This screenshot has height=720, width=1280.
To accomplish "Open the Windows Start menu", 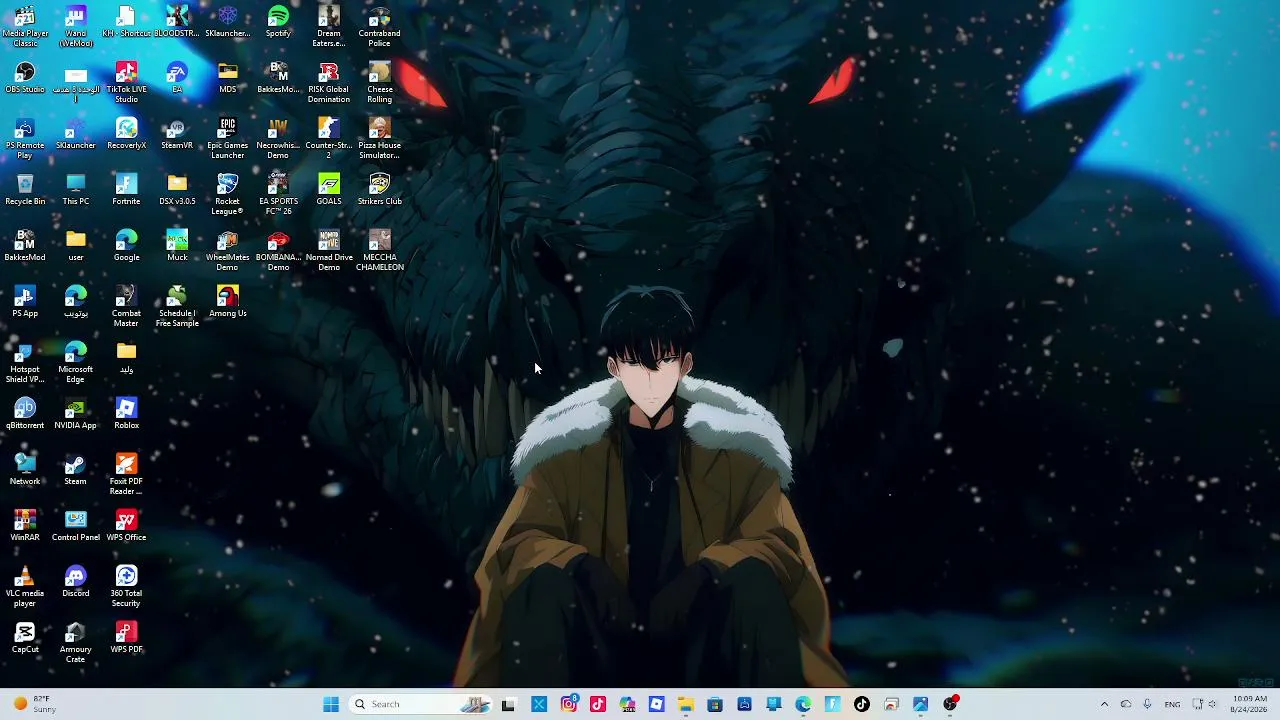I will (x=331, y=704).
